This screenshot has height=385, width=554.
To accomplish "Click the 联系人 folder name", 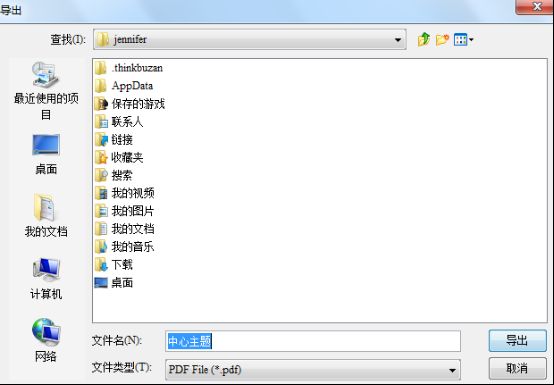I will click(x=127, y=122).
